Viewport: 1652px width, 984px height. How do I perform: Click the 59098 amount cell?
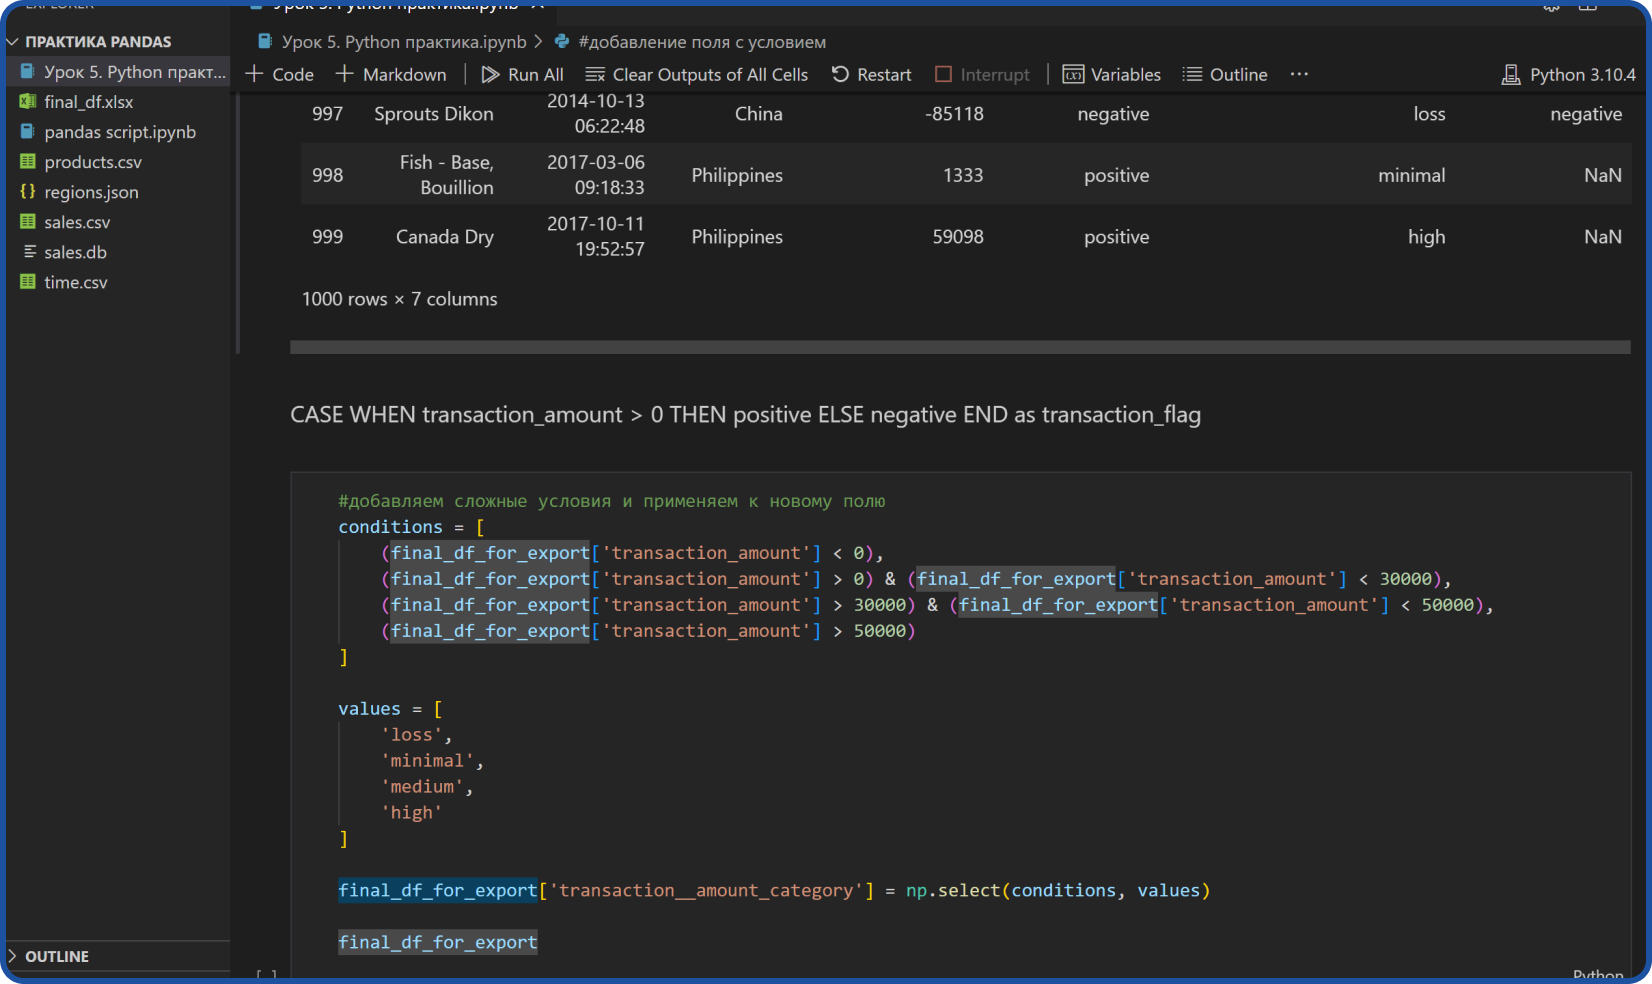pos(958,237)
